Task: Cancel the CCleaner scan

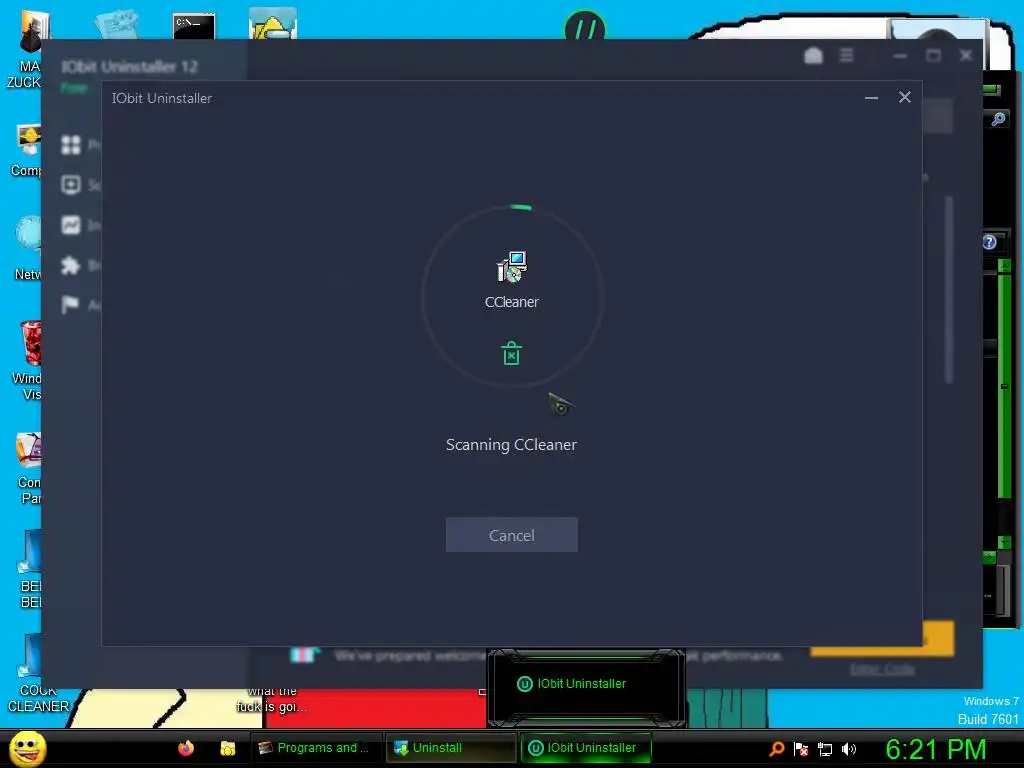Action: click(x=511, y=535)
